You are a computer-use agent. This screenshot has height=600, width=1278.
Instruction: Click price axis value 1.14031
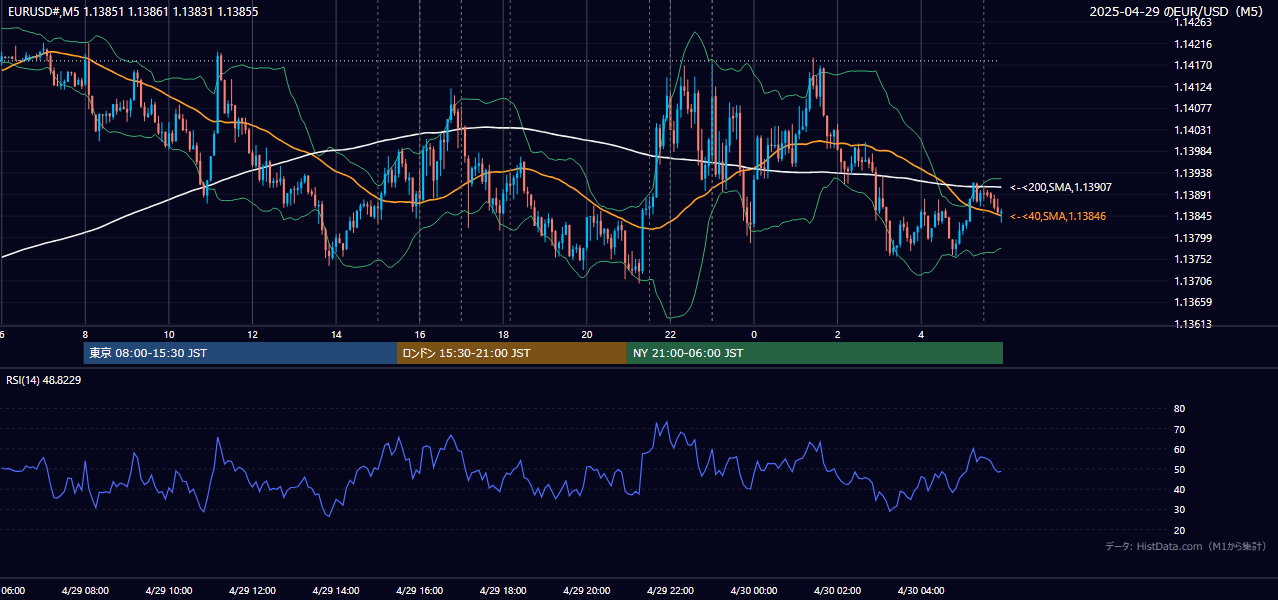[1192, 130]
